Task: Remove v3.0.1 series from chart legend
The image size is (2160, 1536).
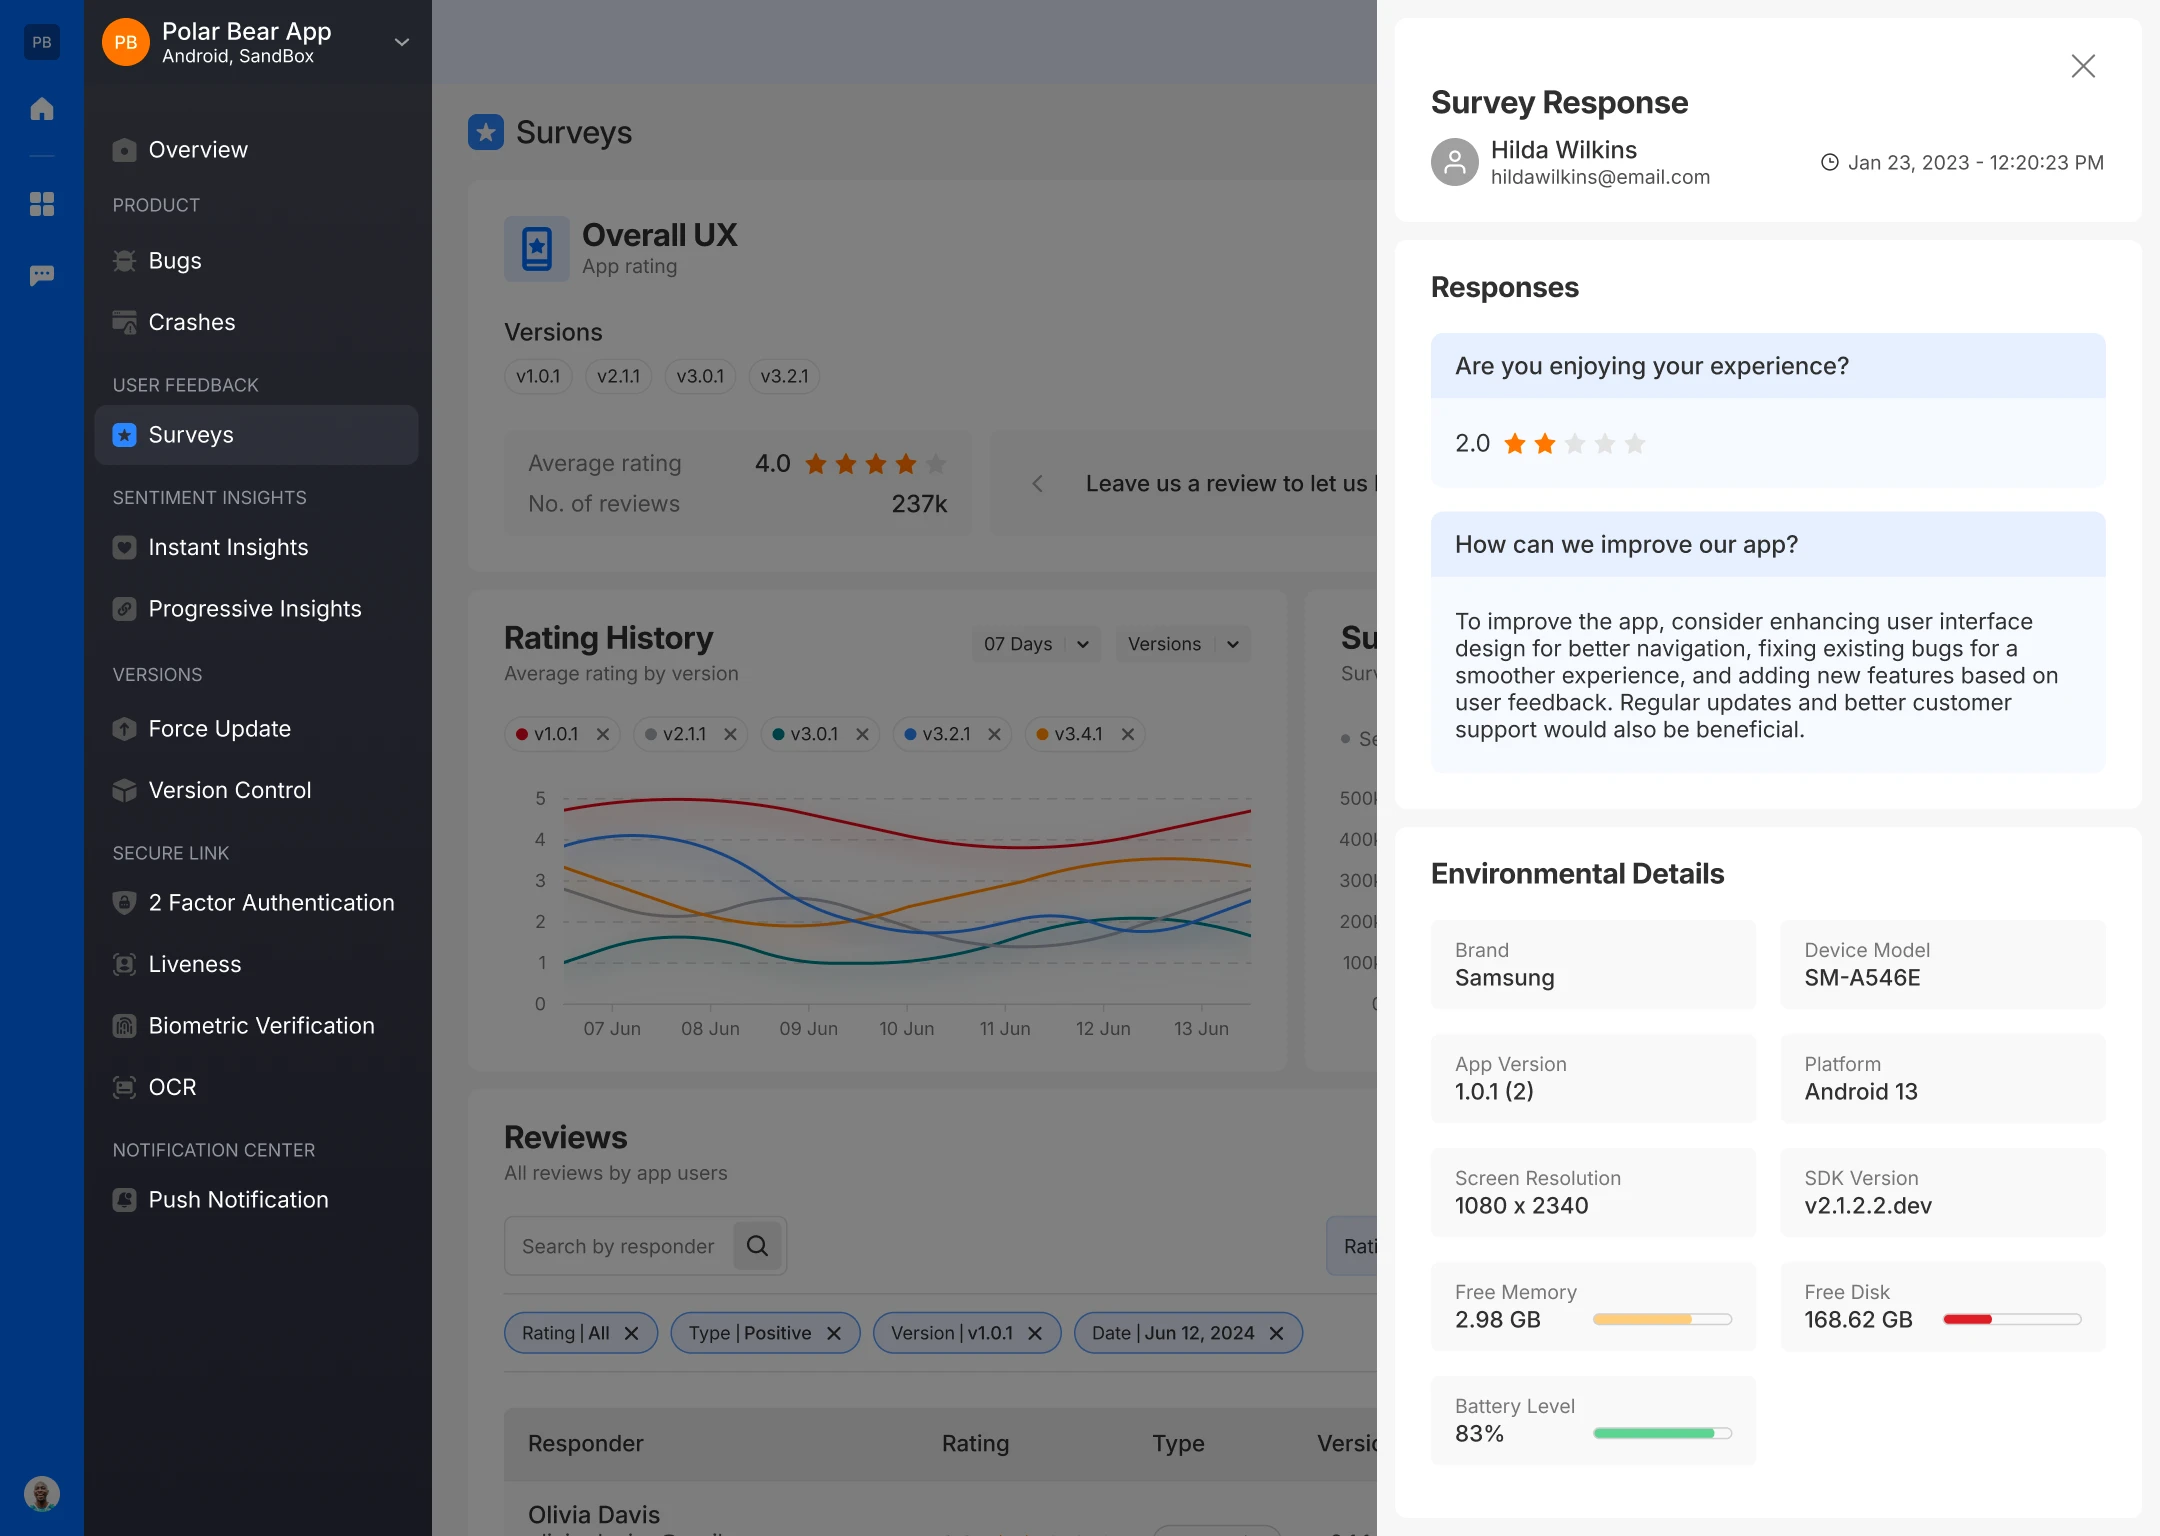Action: click(862, 734)
